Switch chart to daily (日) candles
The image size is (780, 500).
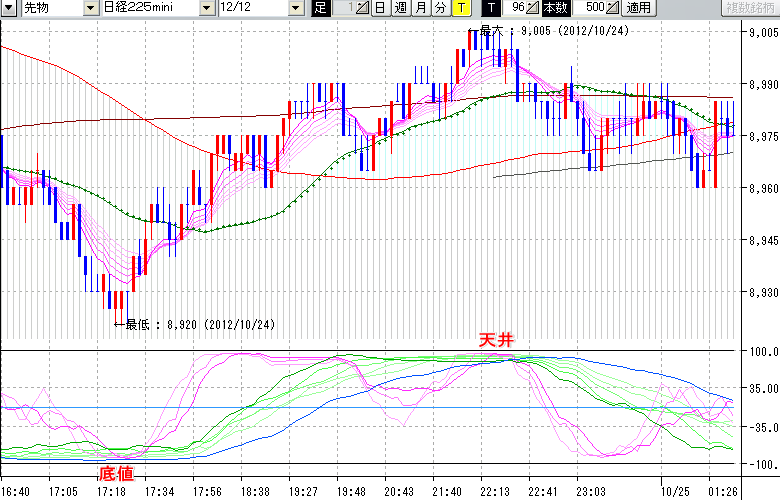pyautogui.click(x=380, y=8)
